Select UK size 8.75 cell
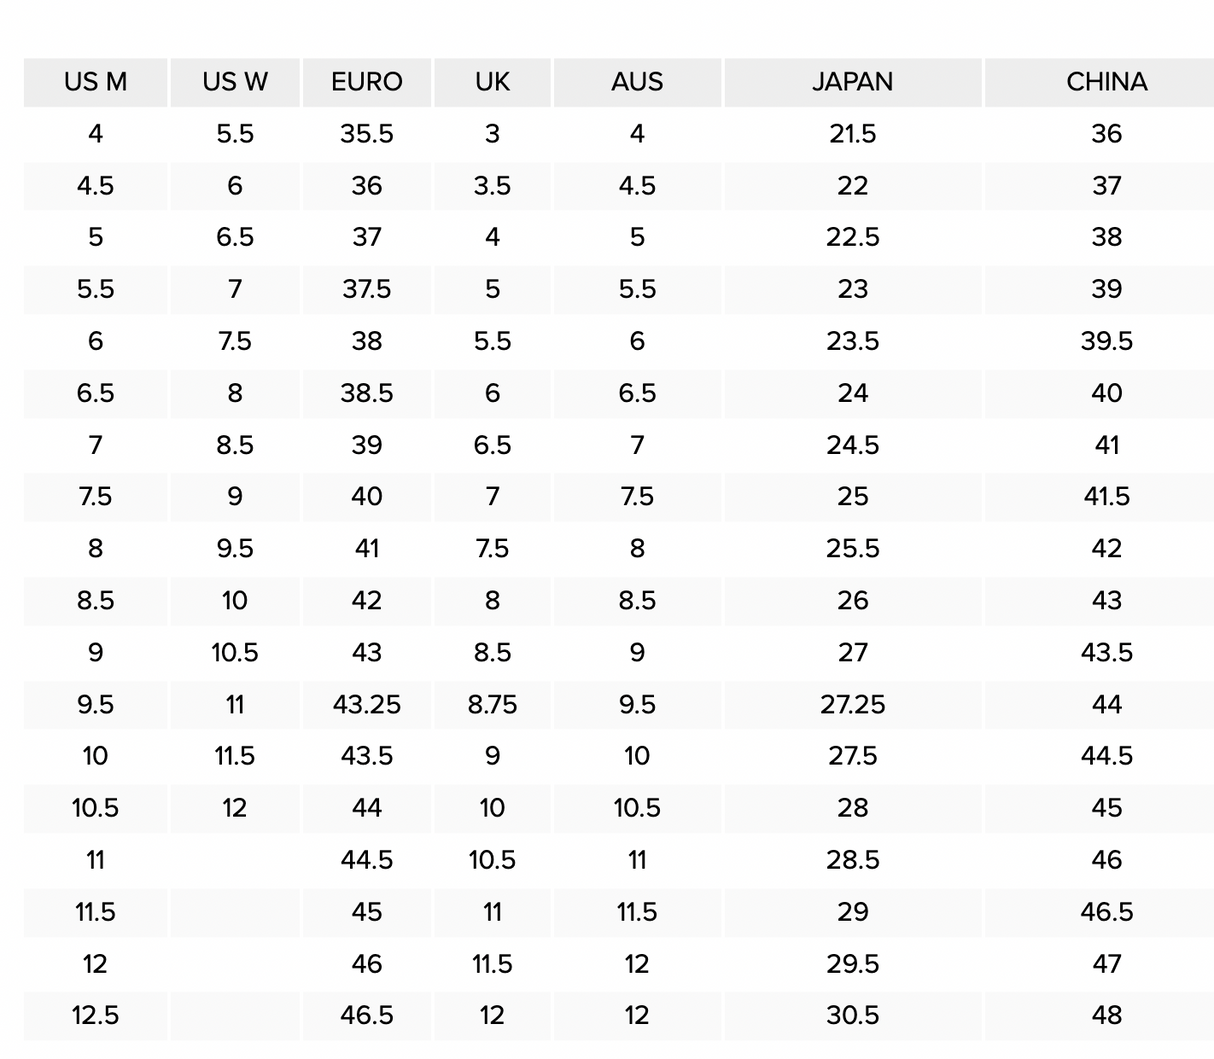The height and width of the screenshot is (1059, 1214). (x=492, y=705)
